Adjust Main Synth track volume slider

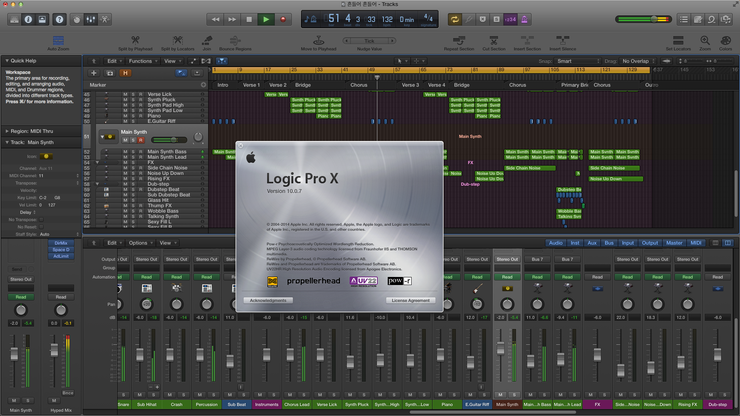coord(169,140)
